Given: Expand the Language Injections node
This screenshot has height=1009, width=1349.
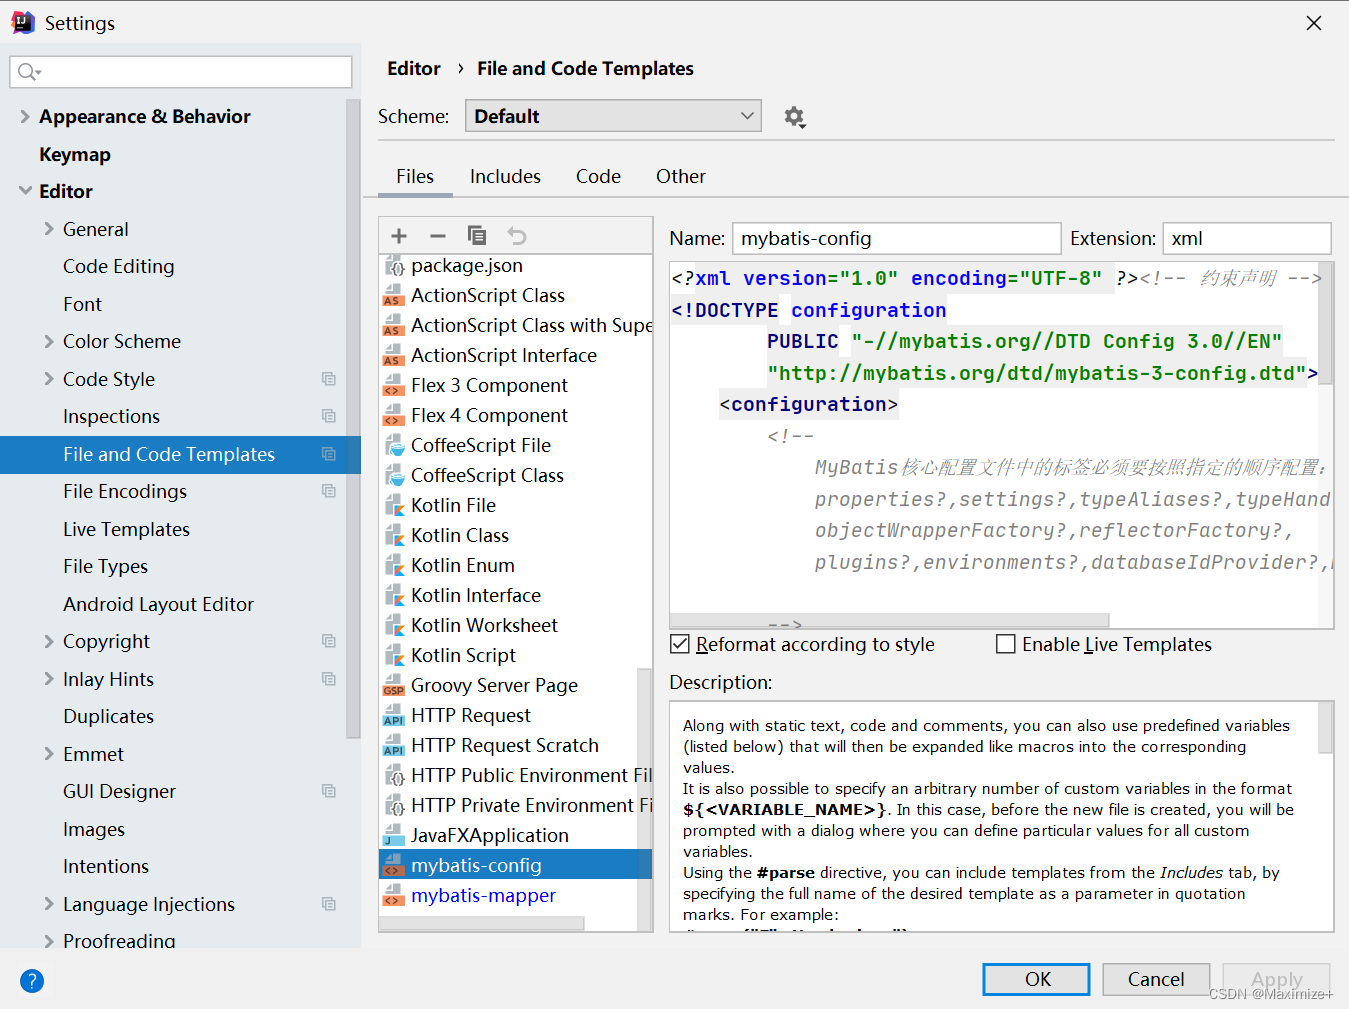Looking at the screenshot, I should [x=49, y=904].
